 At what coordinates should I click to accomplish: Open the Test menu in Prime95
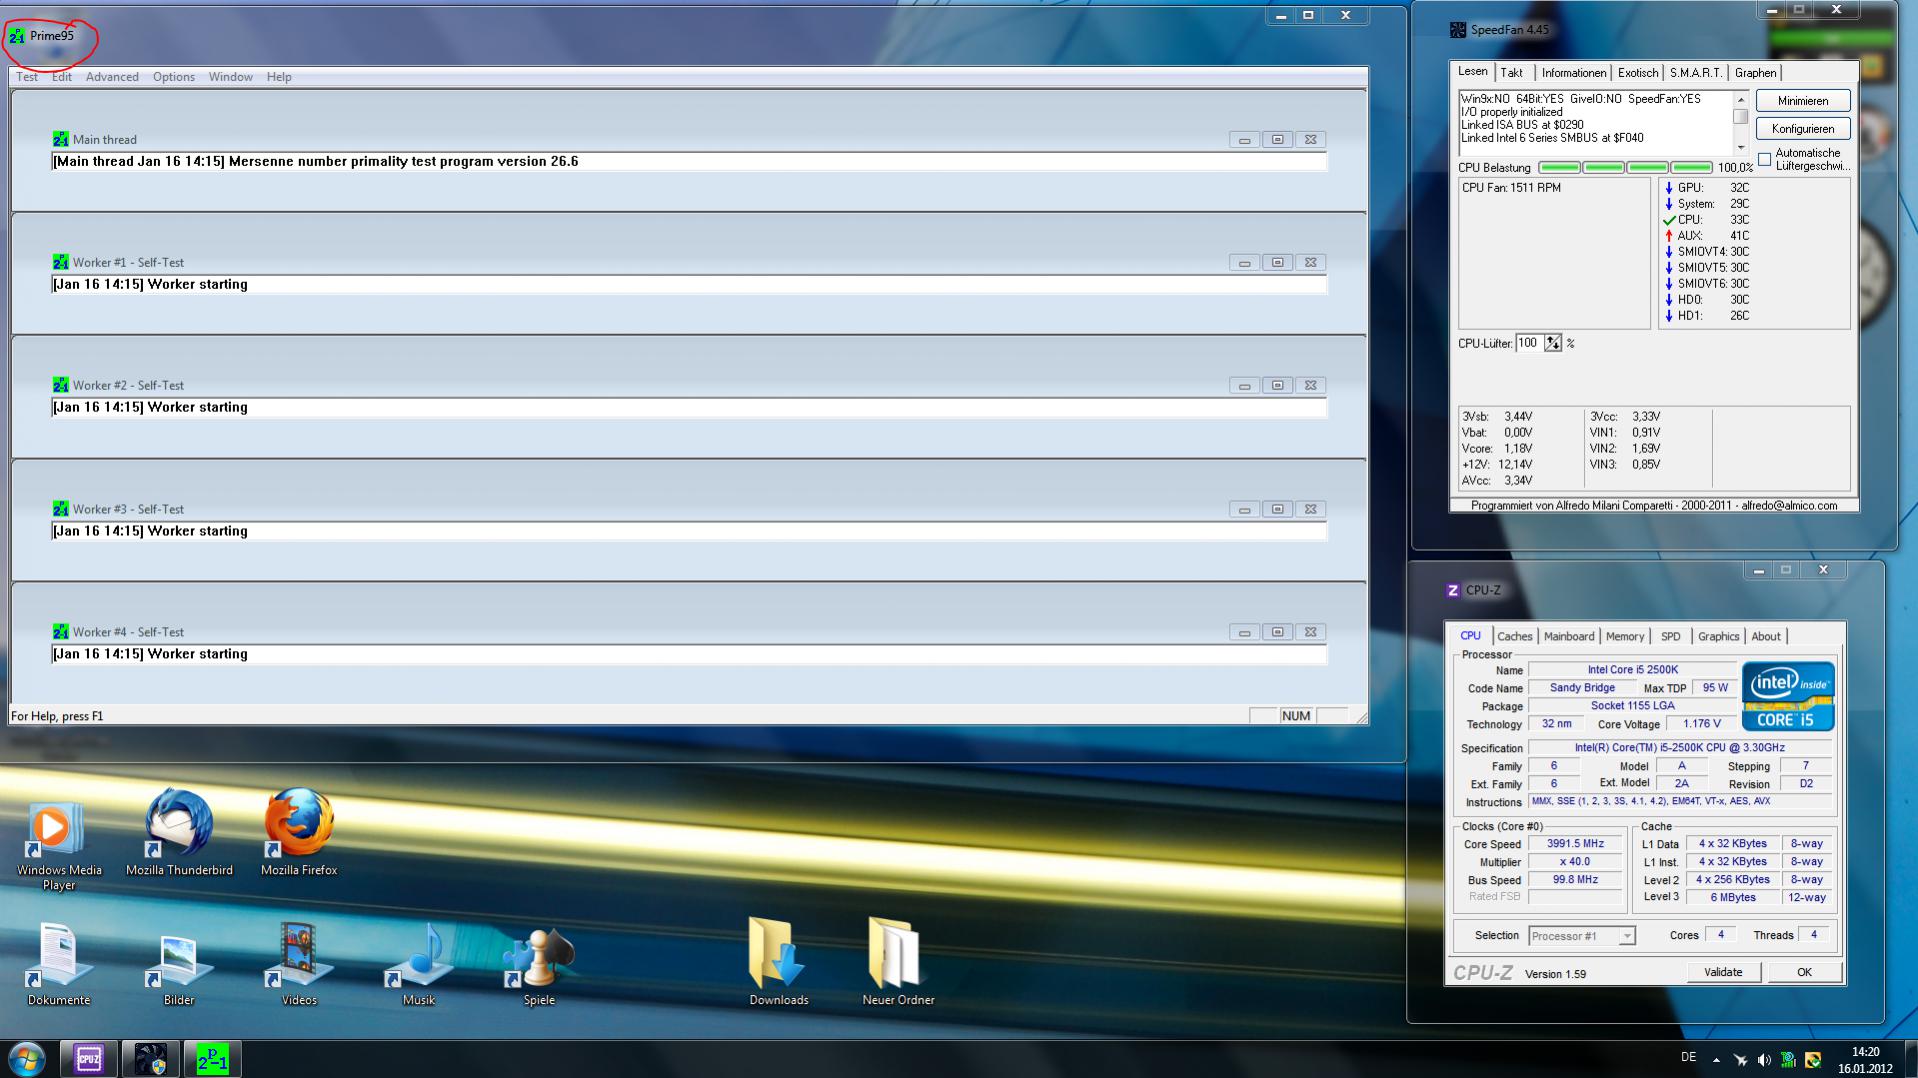coord(27,77)
